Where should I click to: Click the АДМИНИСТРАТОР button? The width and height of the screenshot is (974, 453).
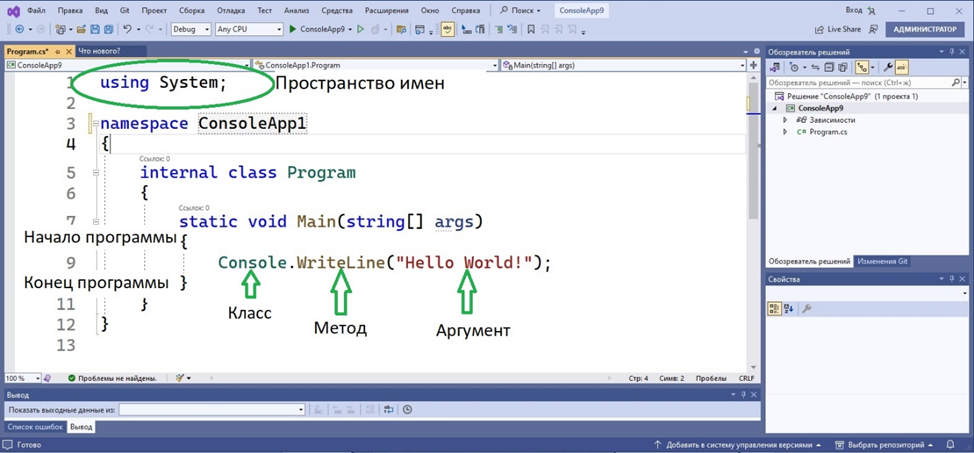[925, 30]
